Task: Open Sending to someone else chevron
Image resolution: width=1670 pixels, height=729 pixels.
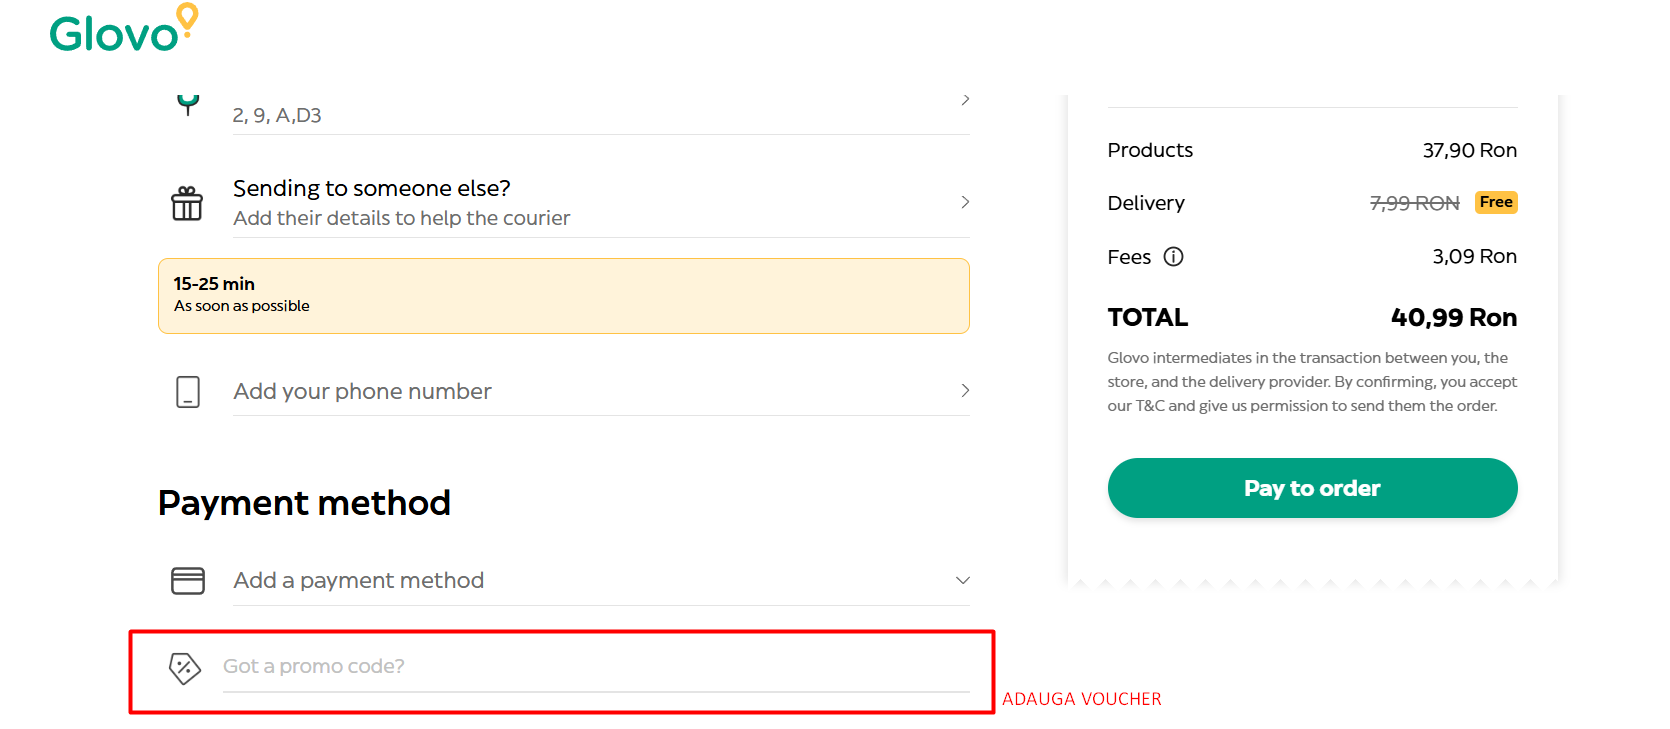Action: point(965,202)
